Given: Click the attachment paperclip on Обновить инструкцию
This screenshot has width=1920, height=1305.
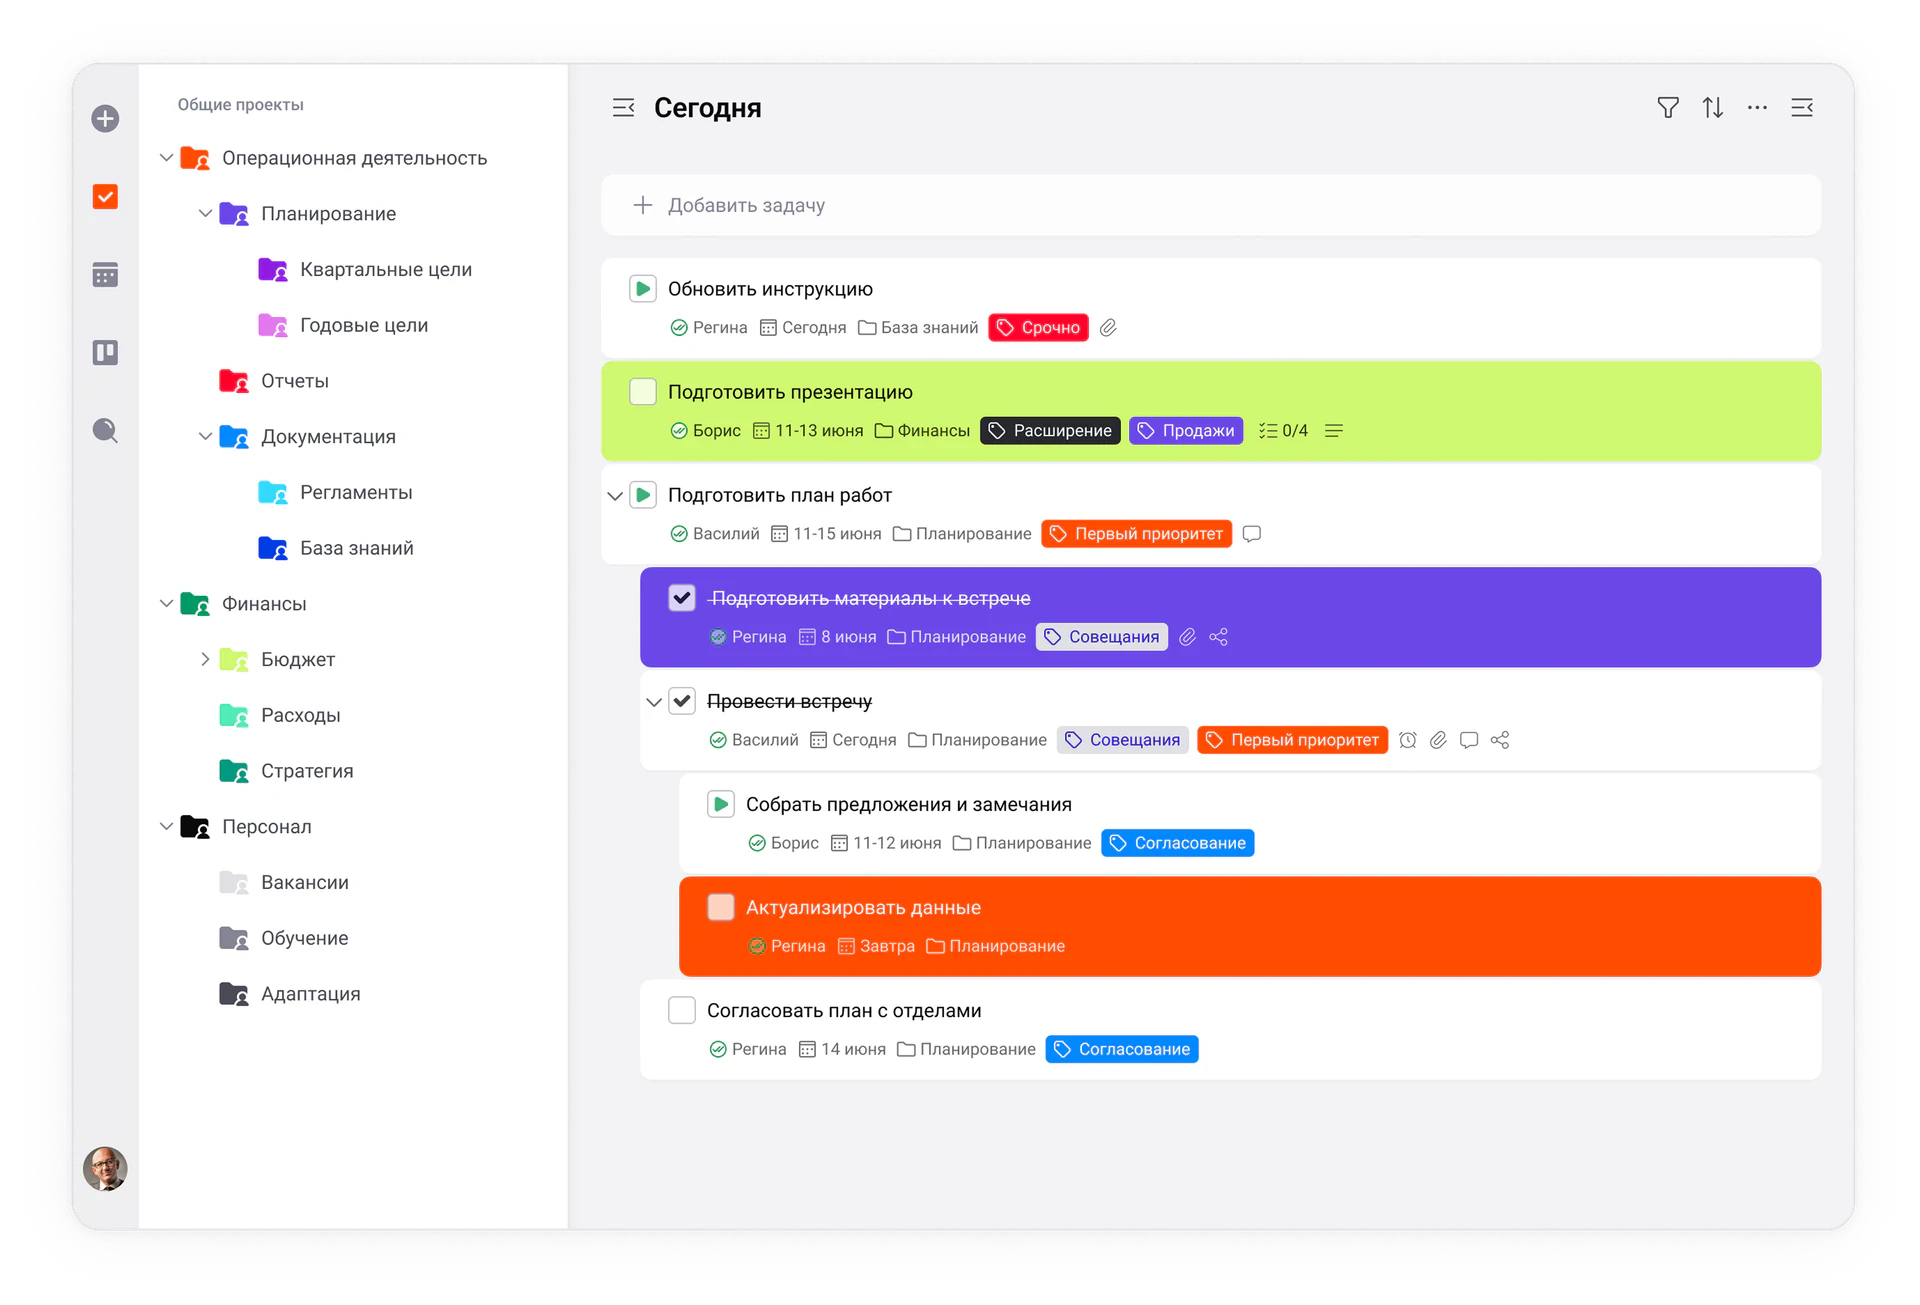Looking at the screenshot, I should click(x=1108, y=328).
